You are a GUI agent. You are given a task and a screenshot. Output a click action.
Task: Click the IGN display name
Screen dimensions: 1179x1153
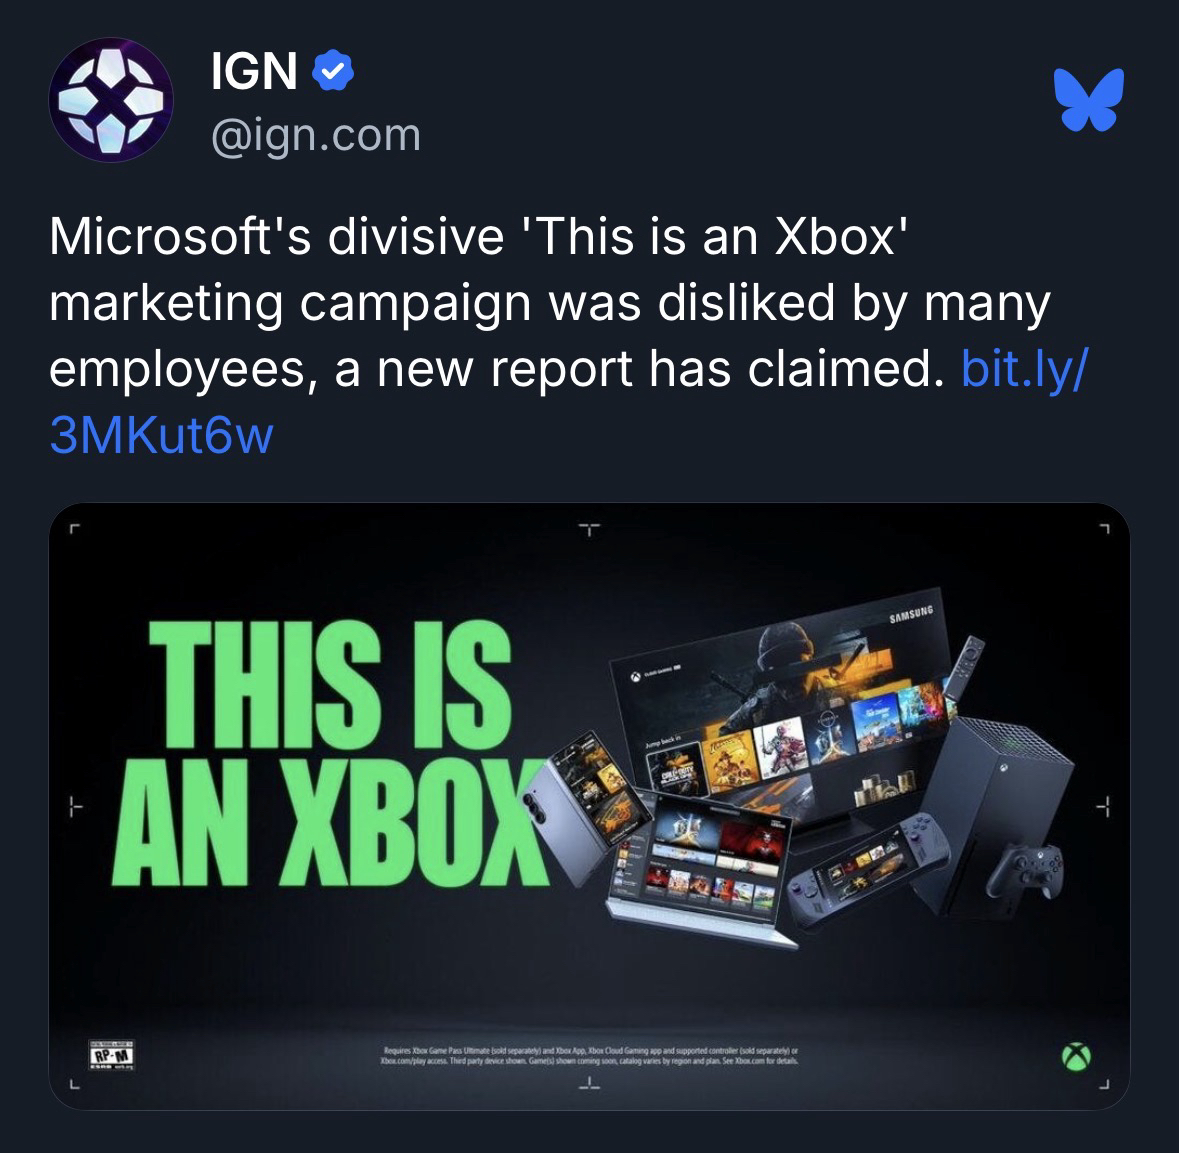(253, 71)
